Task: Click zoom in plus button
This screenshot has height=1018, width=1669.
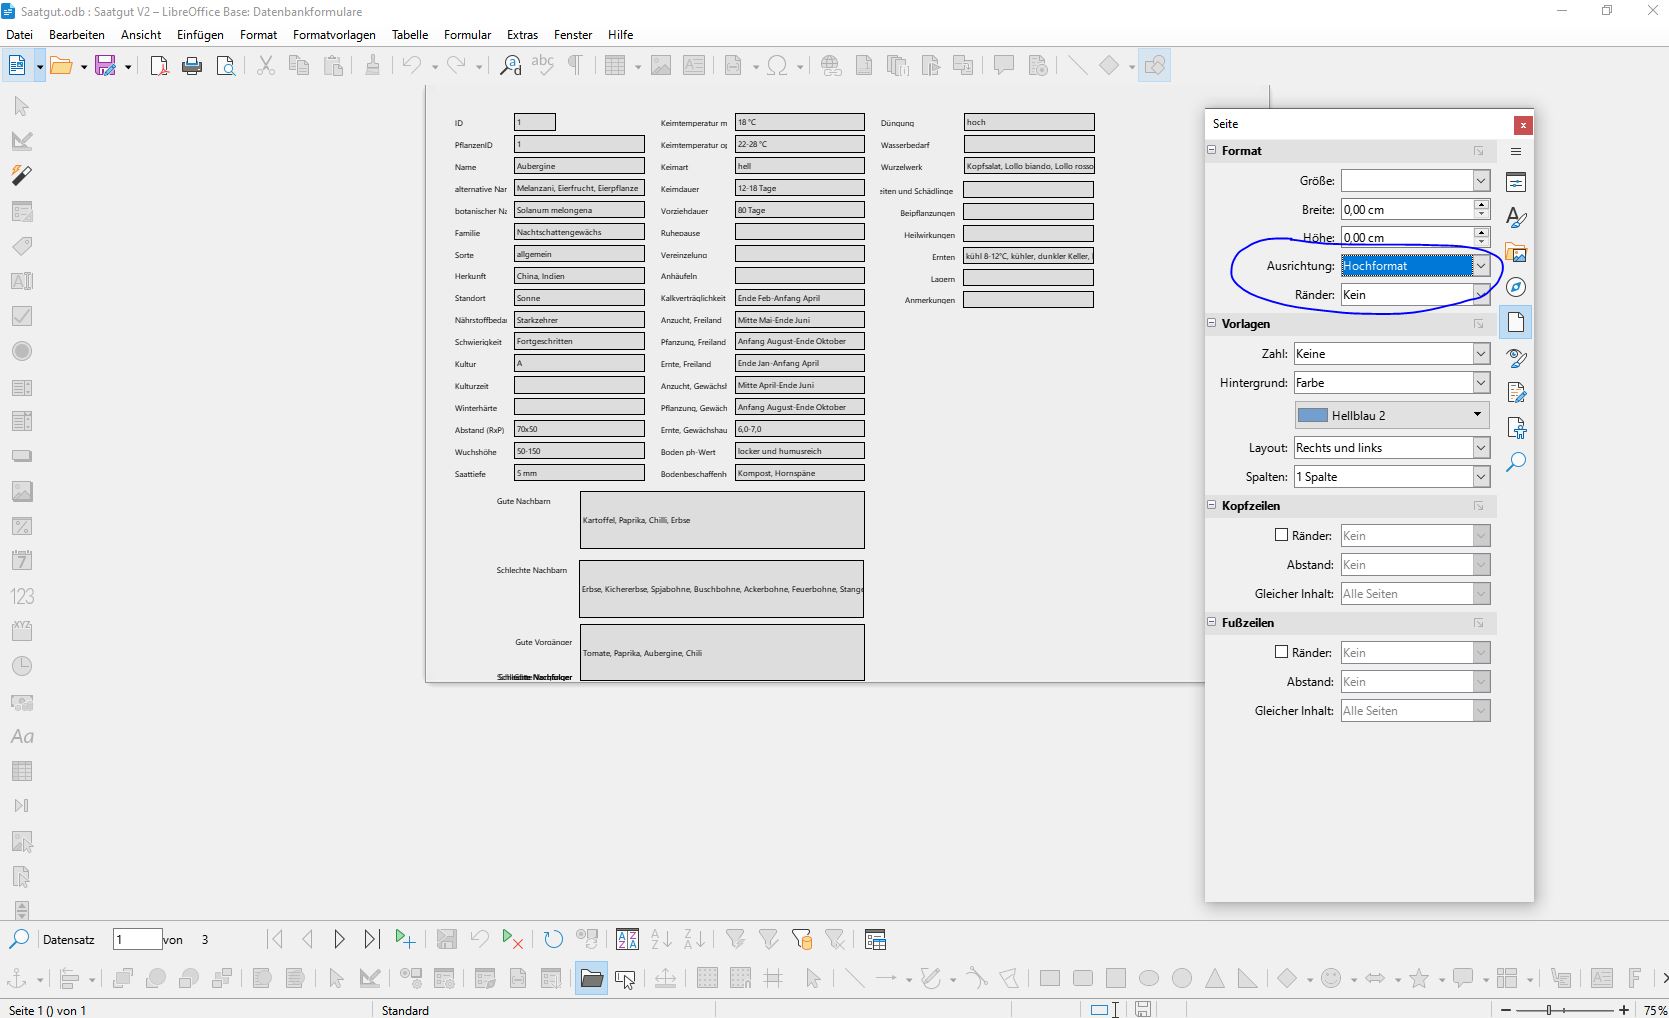Action: pos(1624,1010)
